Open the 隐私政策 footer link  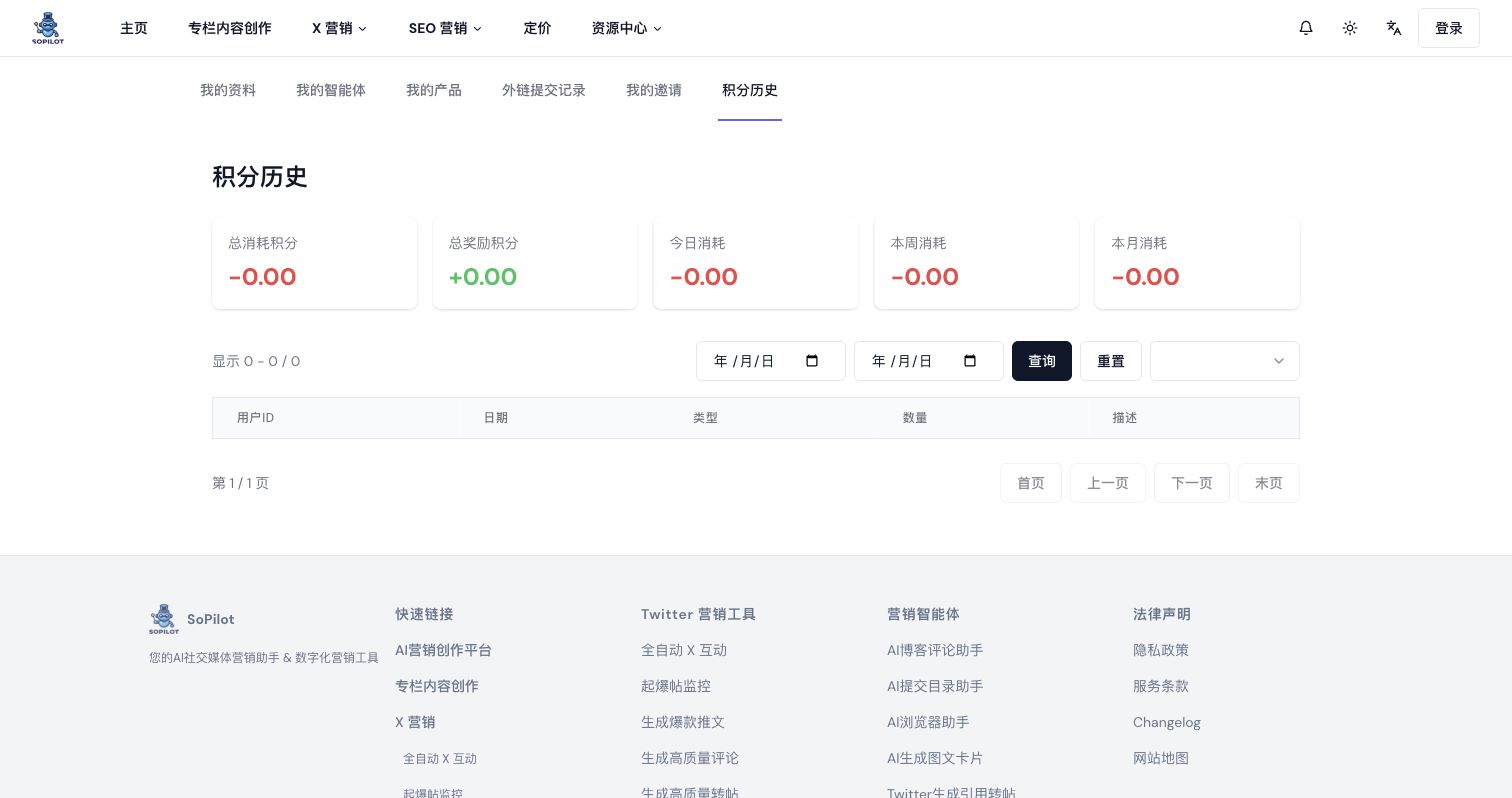(1161, 650)
